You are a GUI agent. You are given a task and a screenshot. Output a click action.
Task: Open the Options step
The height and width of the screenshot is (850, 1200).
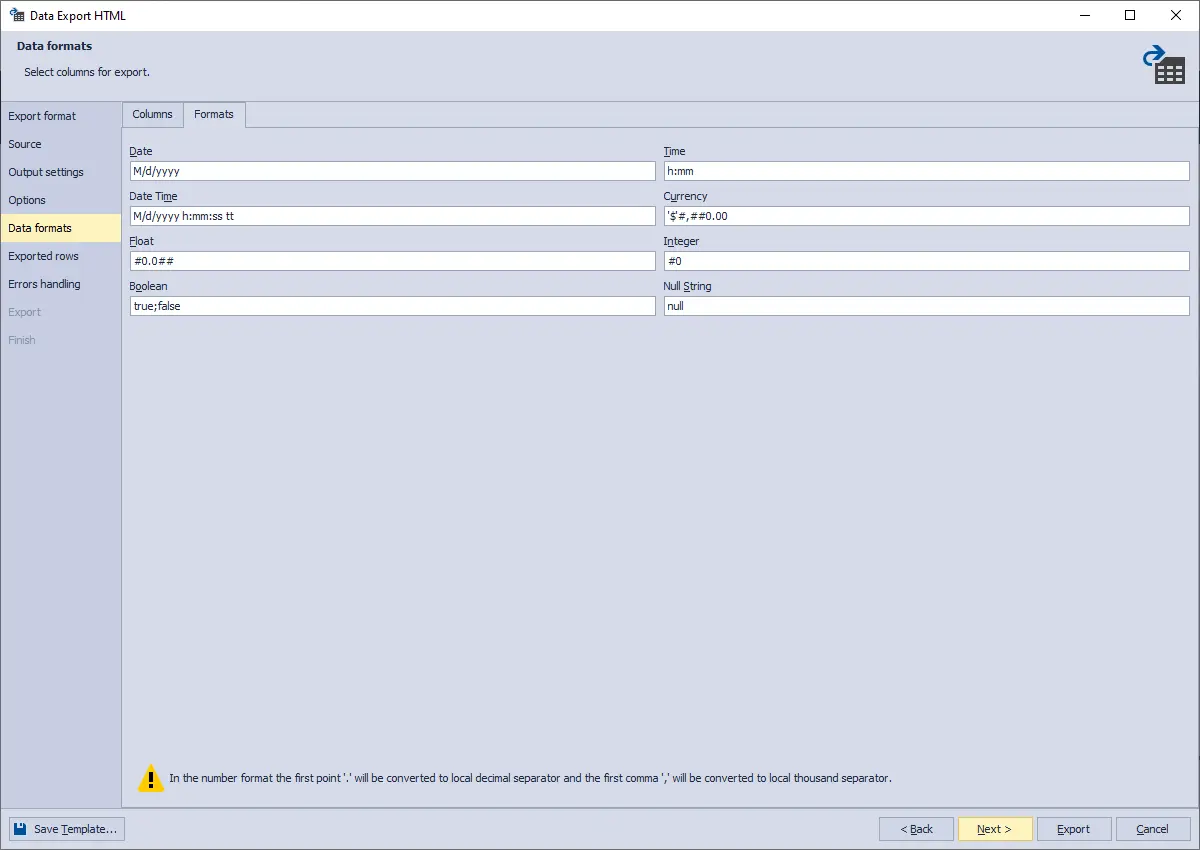(27, 200)
